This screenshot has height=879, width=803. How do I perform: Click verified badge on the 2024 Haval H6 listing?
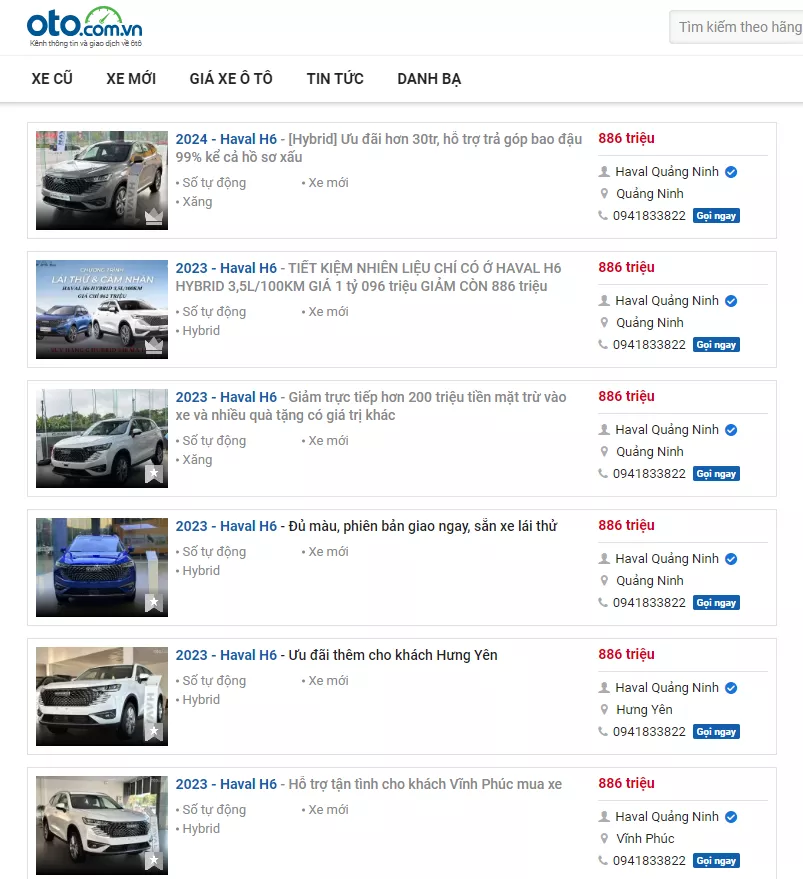(x=731, y=172)
